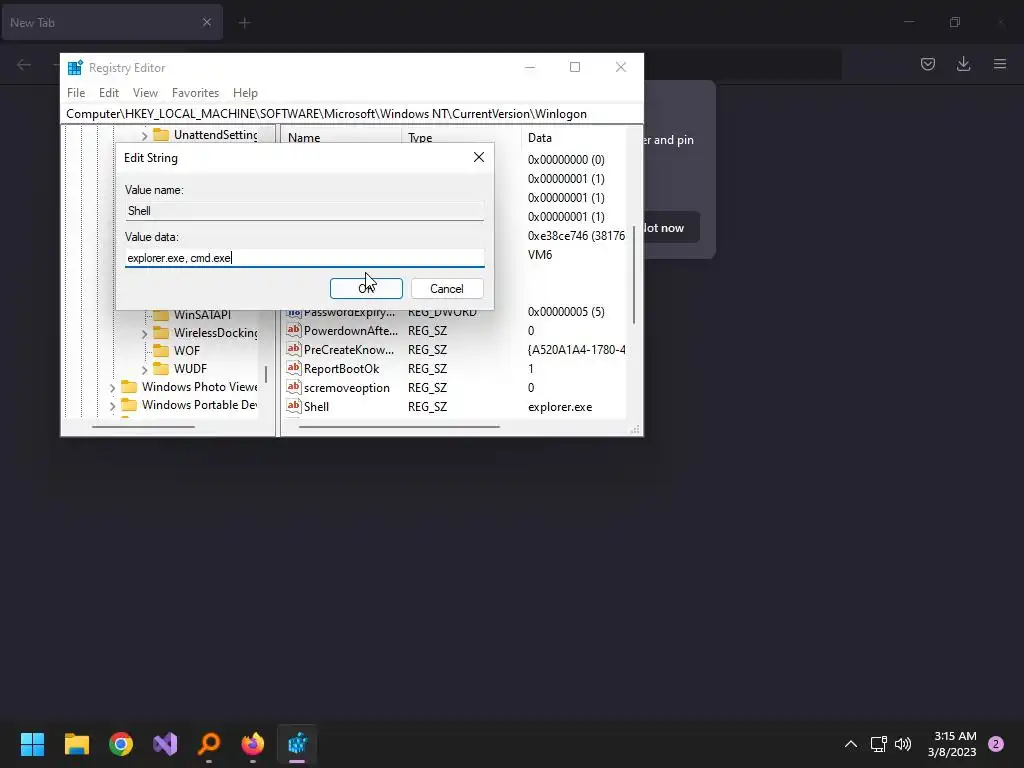Select the ReportBootOk value name
The height and width of the screenshot is (768, 1024).
(341, 369)
